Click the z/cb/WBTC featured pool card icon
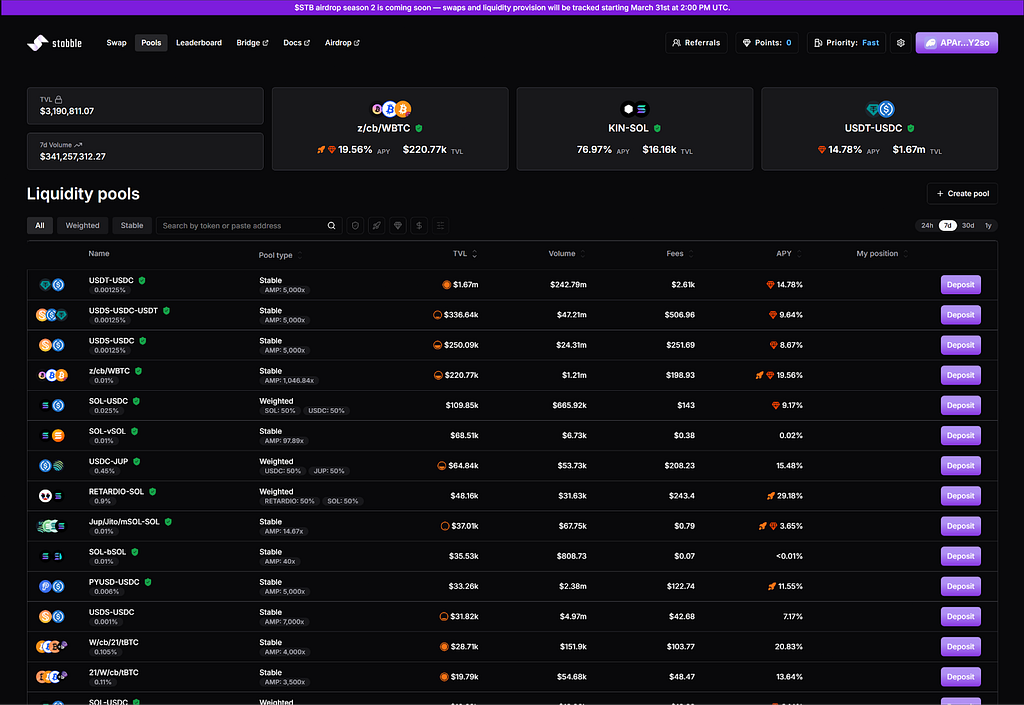This screenshot has width=1024, height=705. tap(391, 109)
